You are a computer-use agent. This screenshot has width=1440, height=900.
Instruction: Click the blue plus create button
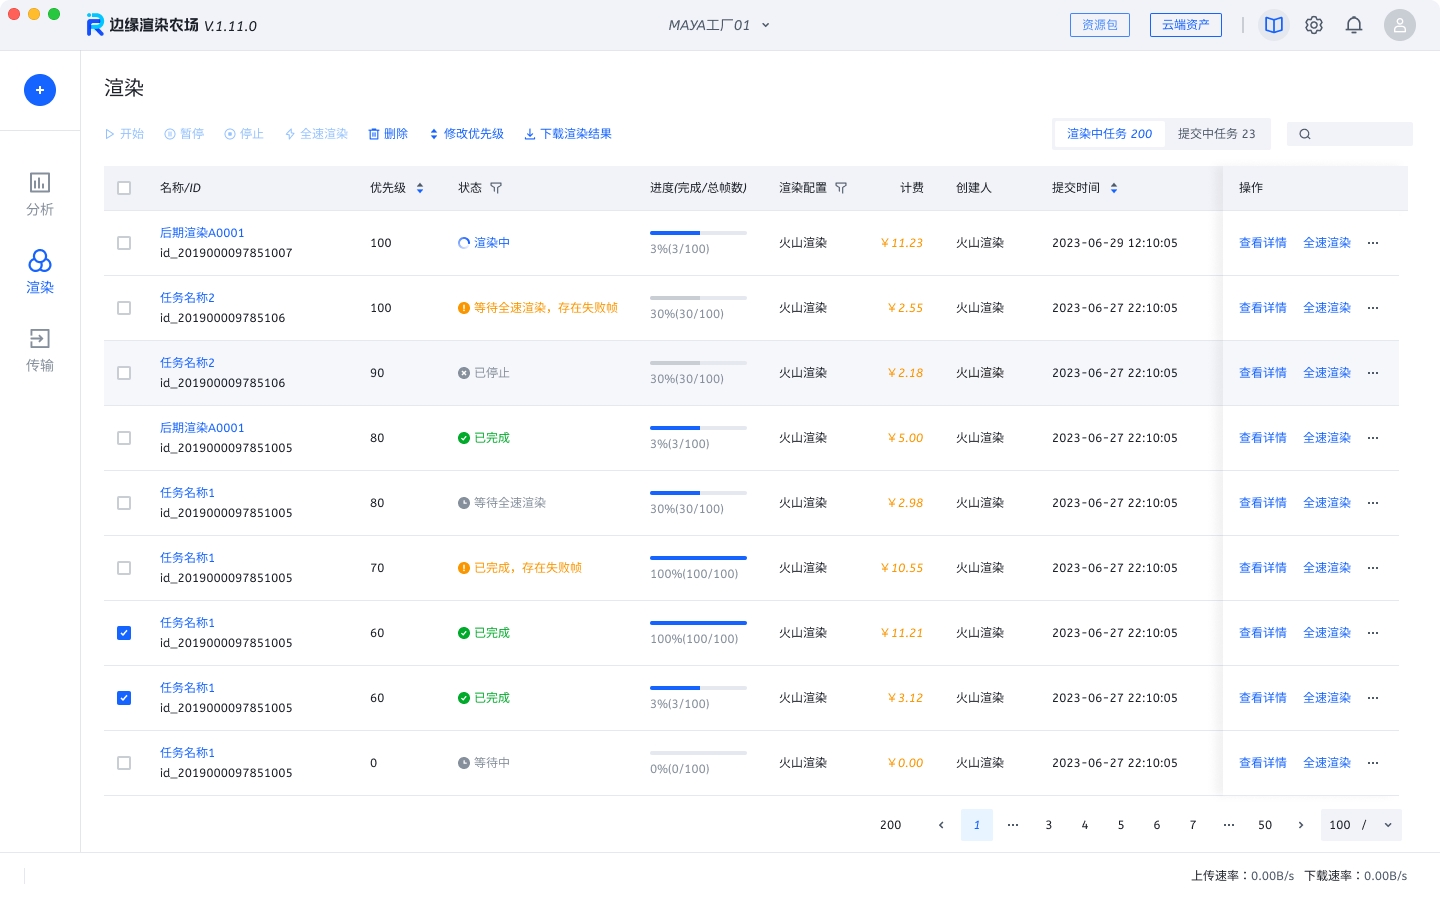click(40, 90)
